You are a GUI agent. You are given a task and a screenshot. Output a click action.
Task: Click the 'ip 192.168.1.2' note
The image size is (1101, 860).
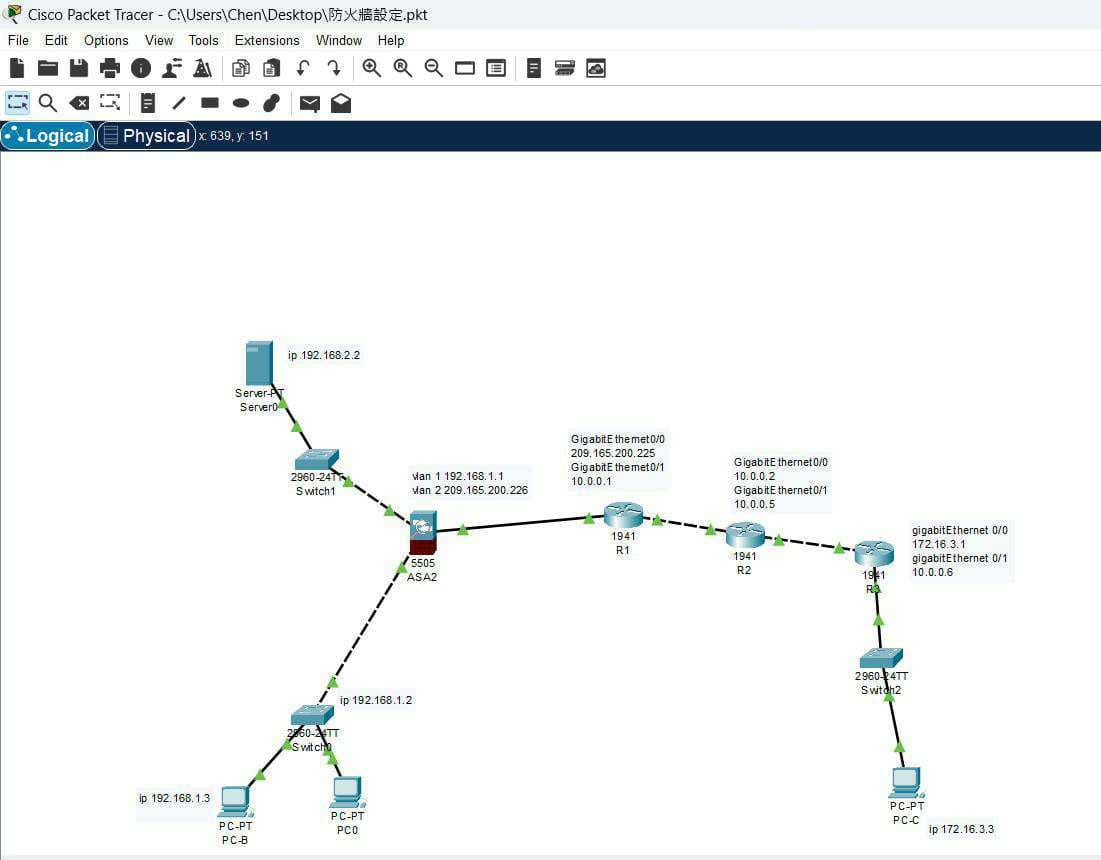point(376,700)
